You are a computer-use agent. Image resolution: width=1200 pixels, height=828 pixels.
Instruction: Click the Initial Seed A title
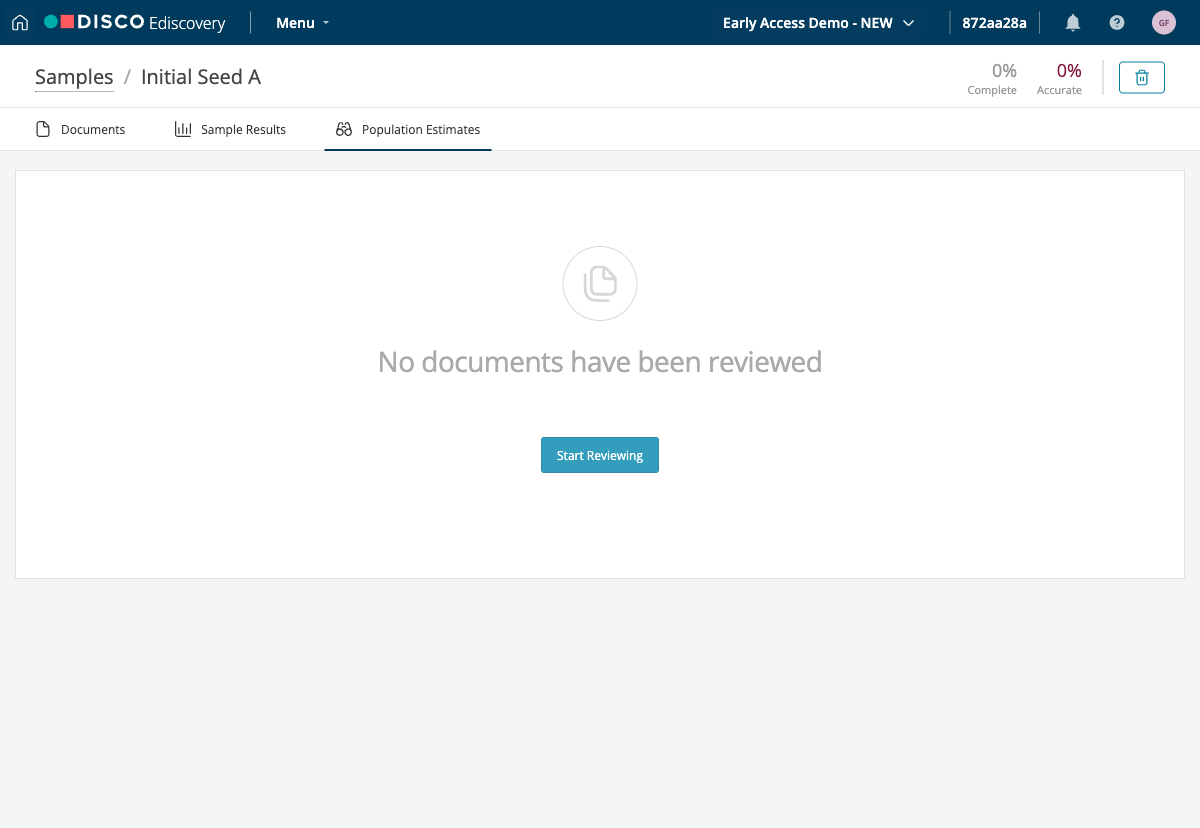click(201, 77)
